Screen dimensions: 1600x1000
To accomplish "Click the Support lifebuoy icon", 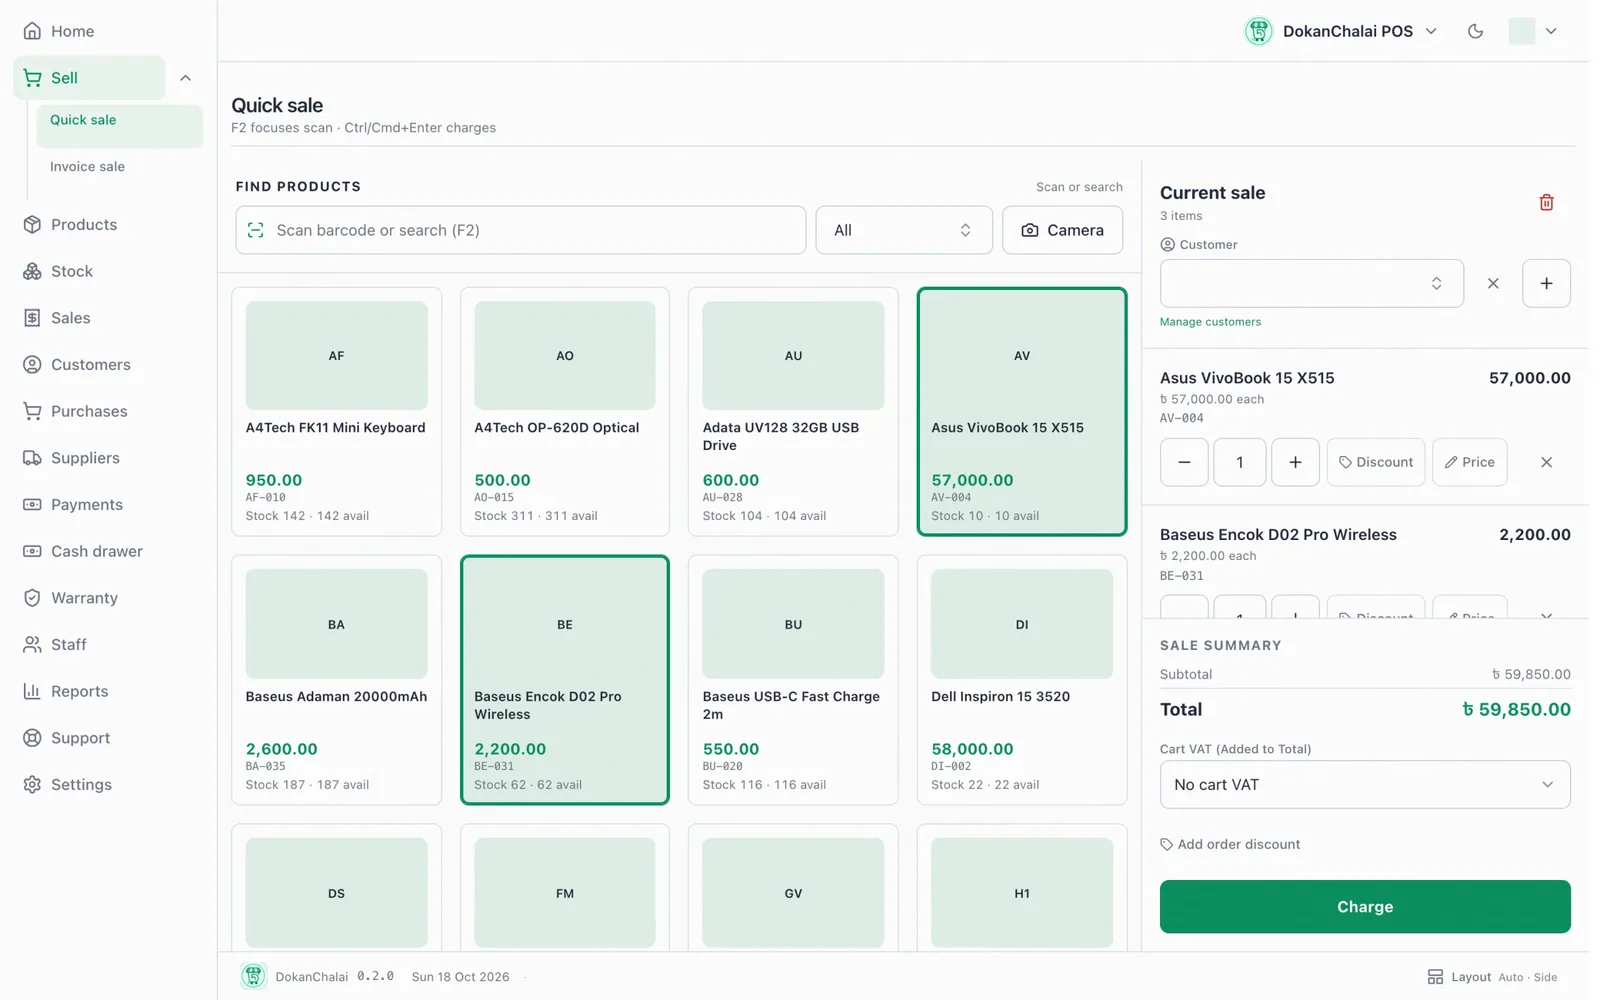I will (32, 738).
